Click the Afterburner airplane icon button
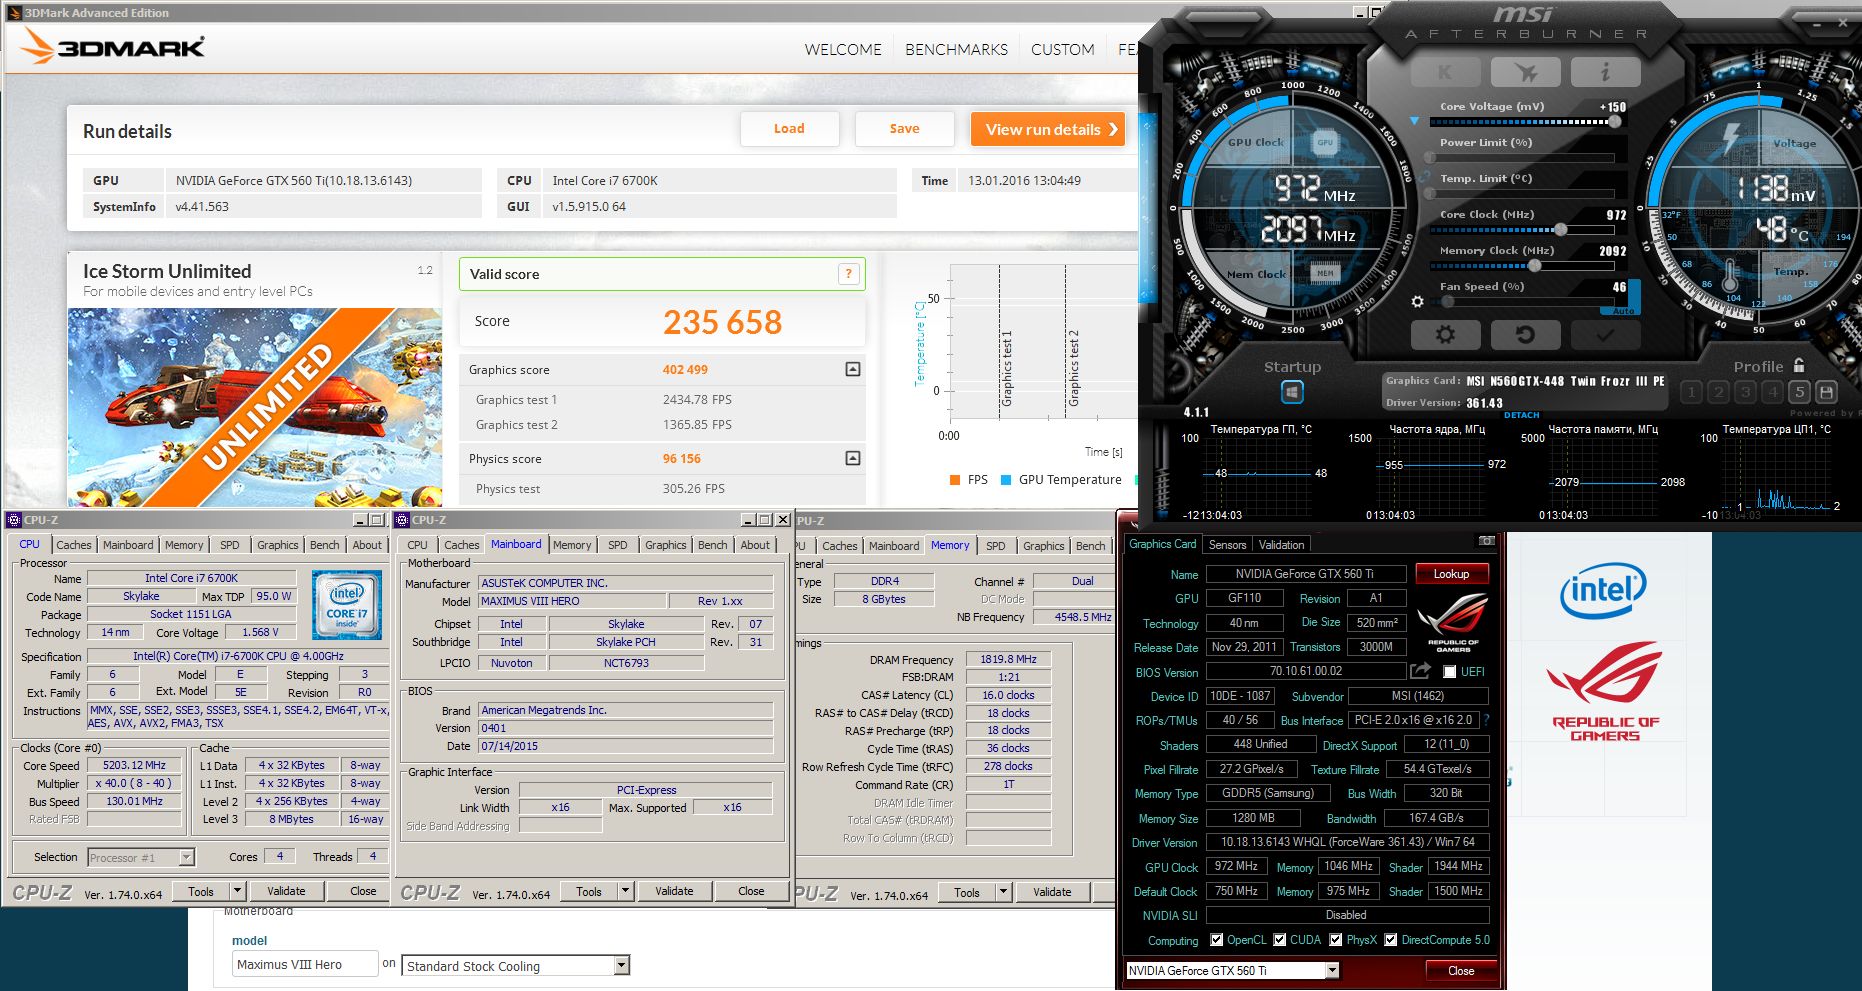The image size is (1862, 991). point(1525,71)
